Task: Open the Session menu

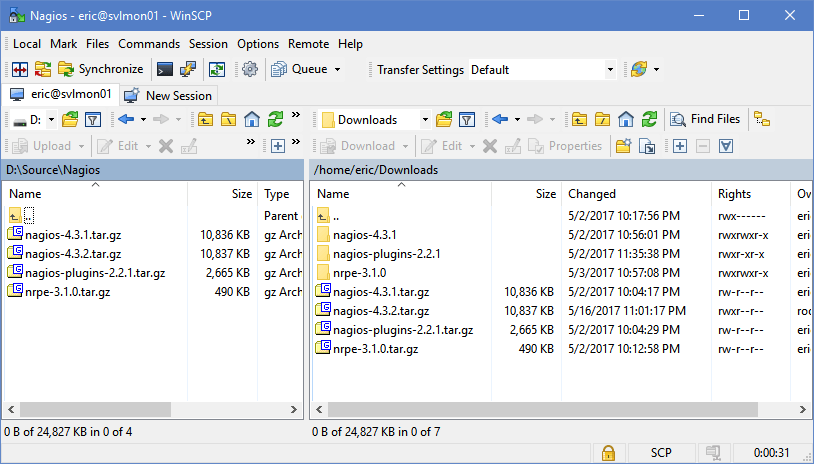Action: (x=208, y=44)
